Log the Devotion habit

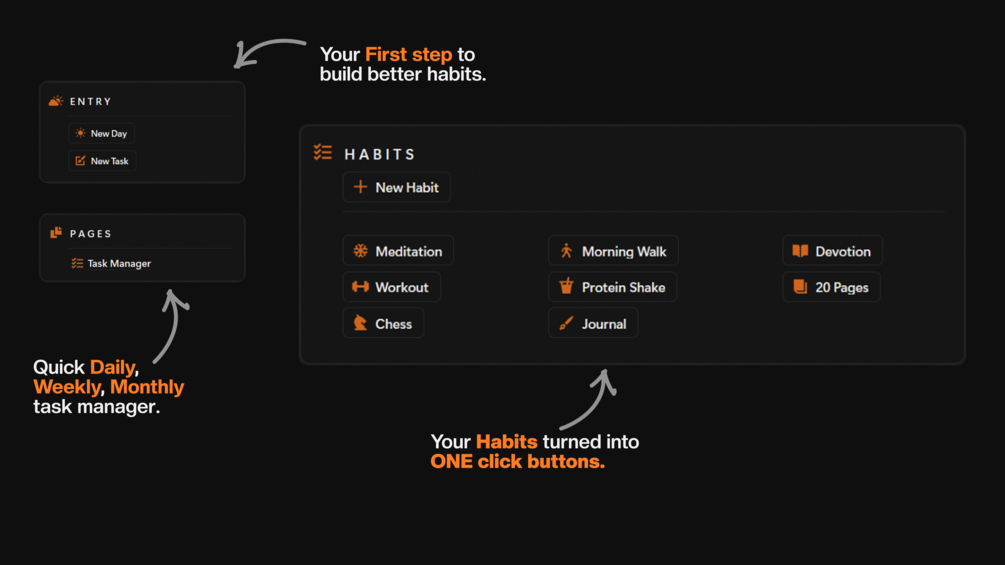(x=832, y=251)
